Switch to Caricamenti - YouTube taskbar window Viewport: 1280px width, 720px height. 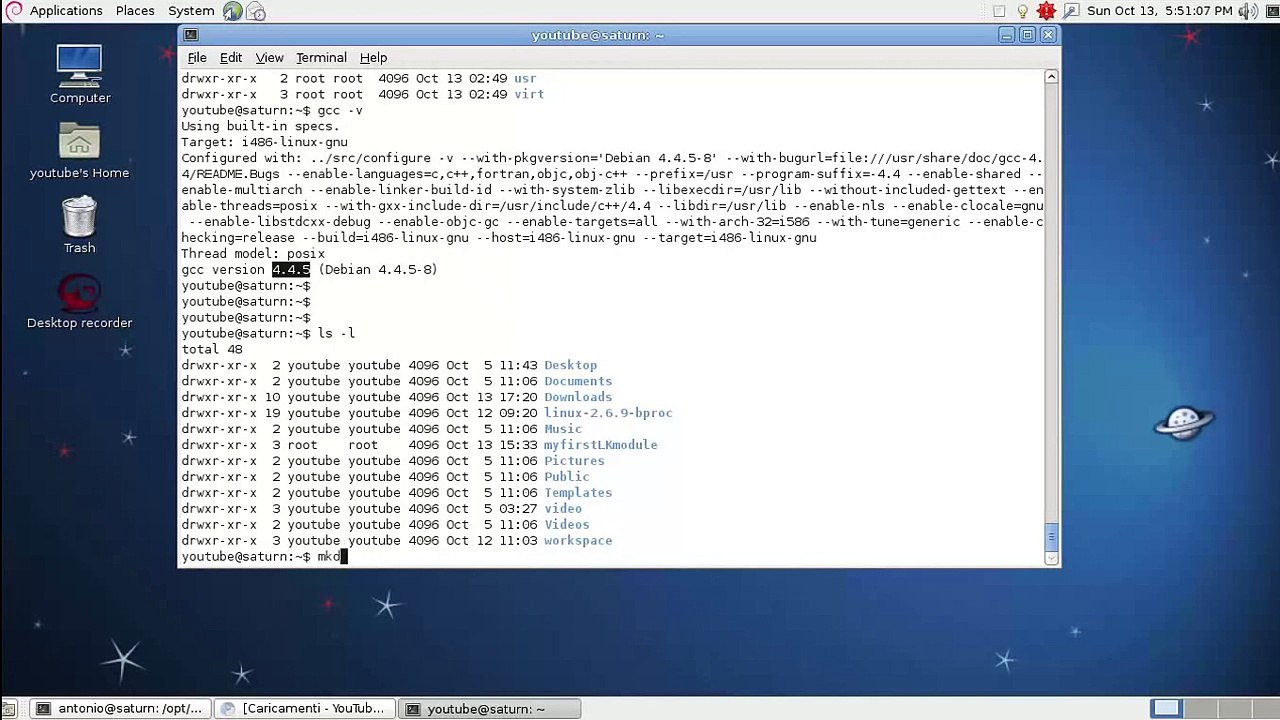(x=304, y=709)
